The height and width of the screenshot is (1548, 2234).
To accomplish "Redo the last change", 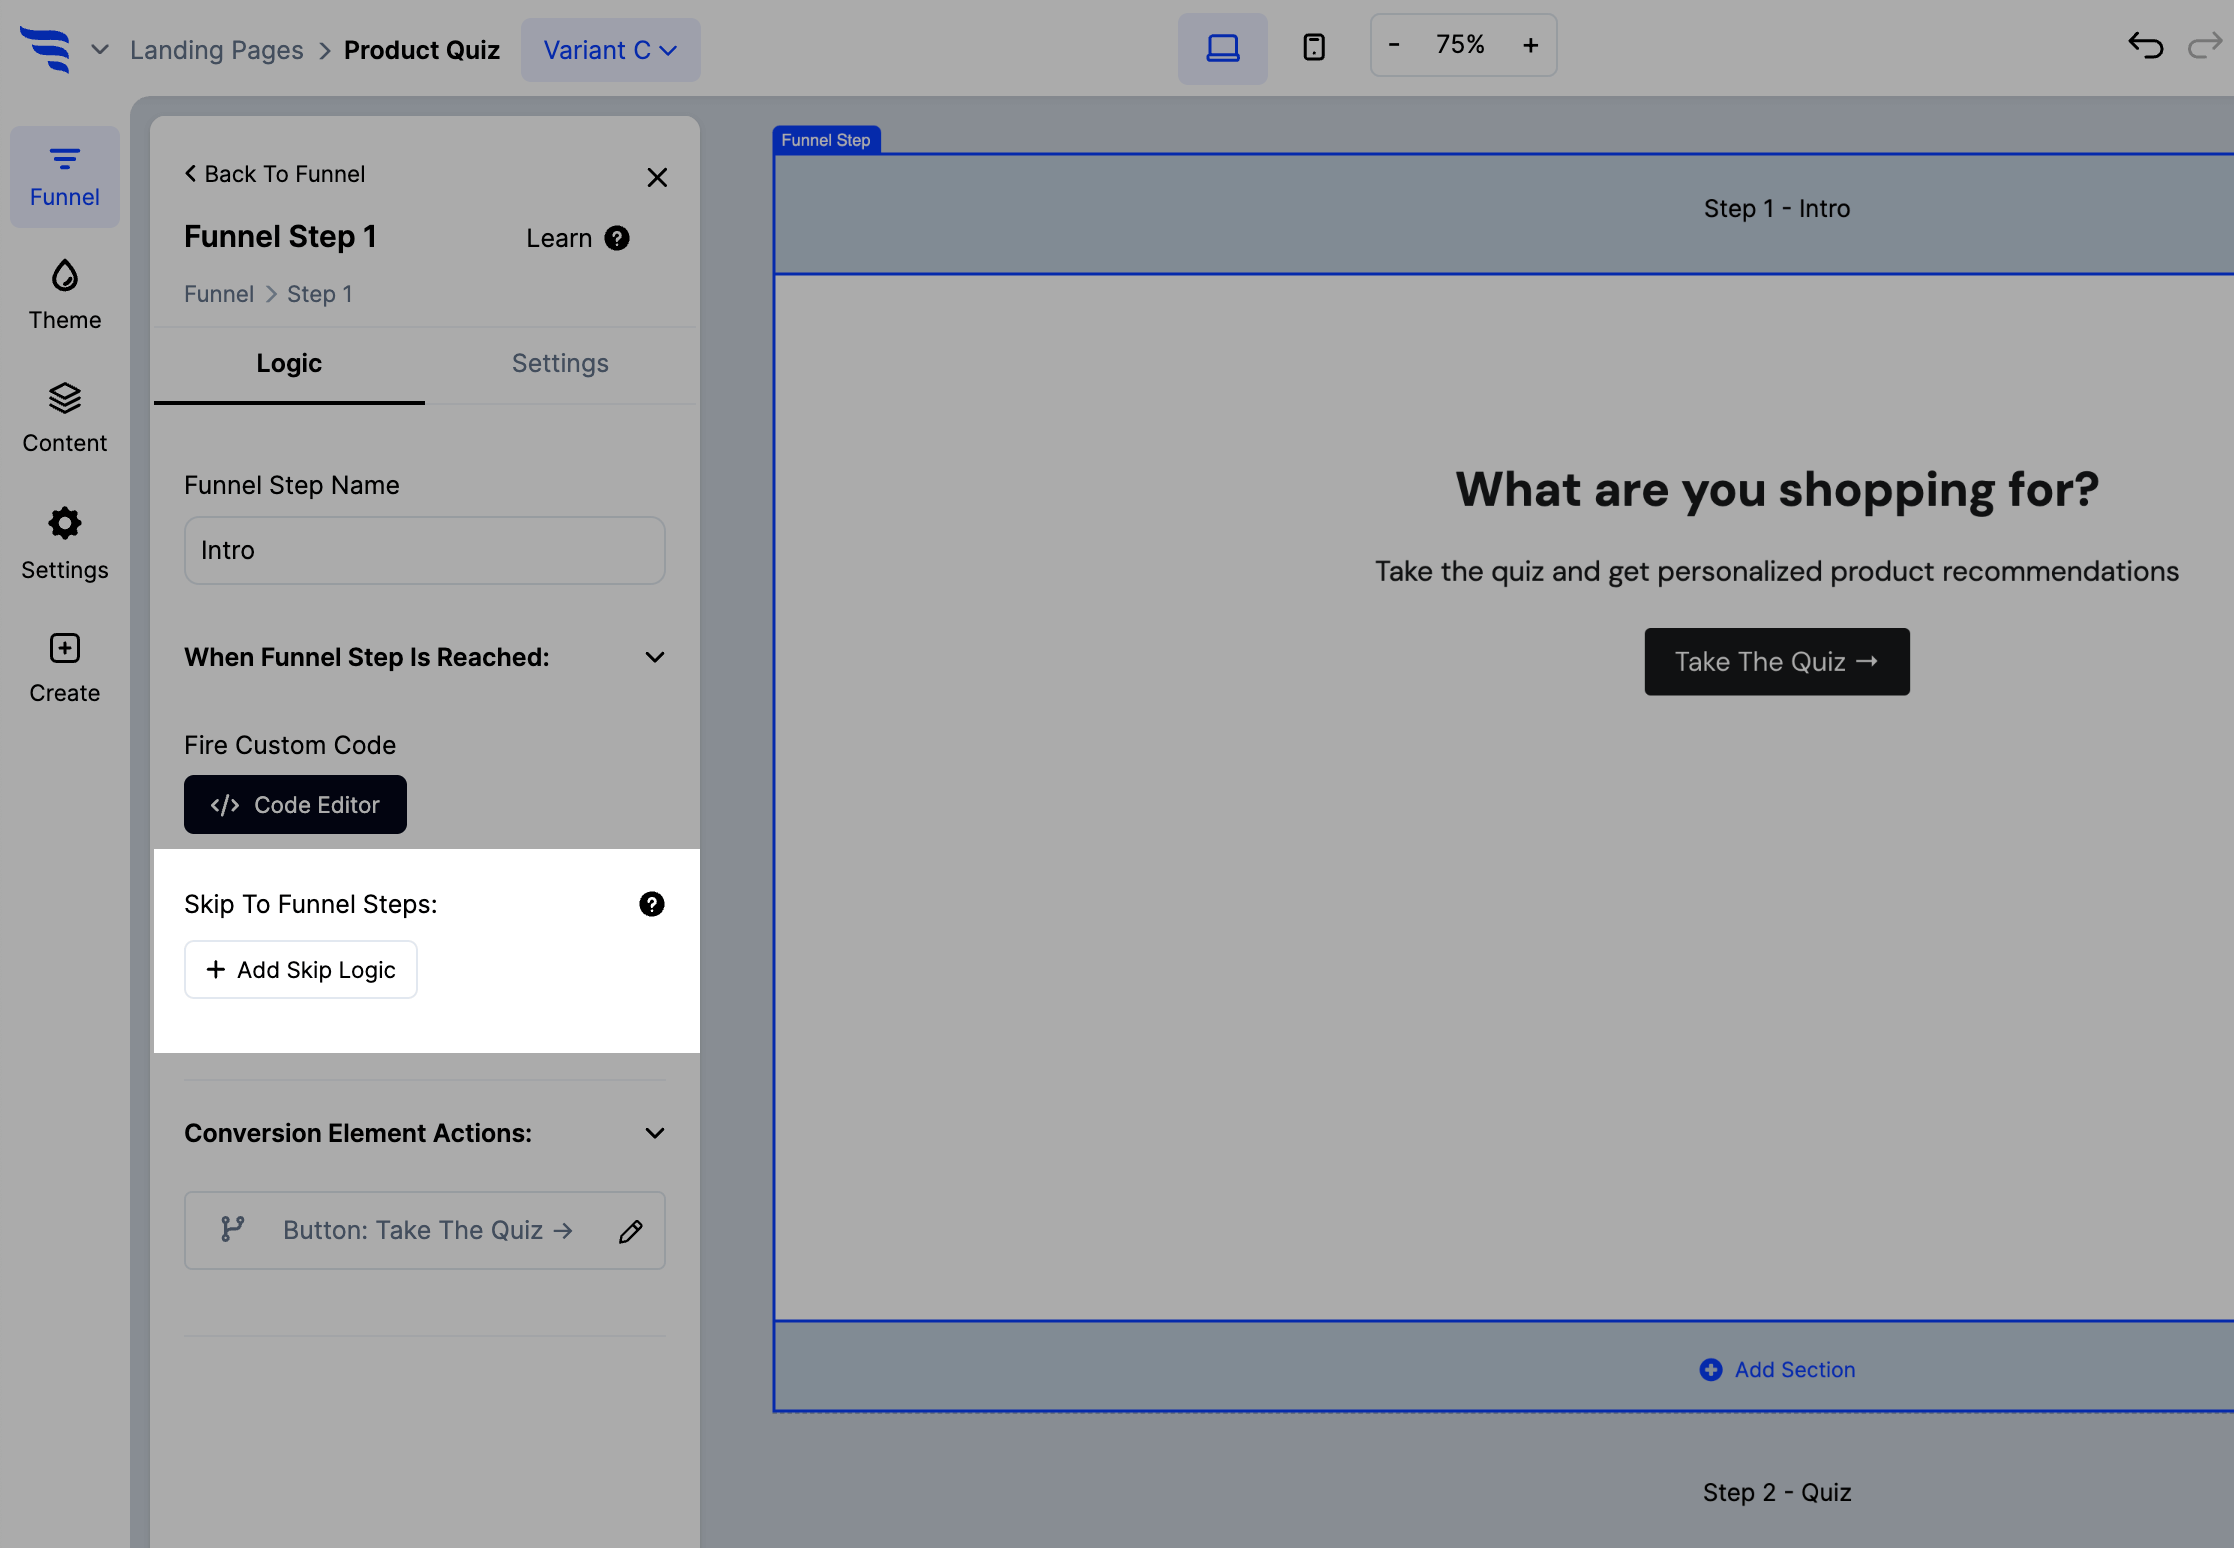I will tap(2204, 46).
